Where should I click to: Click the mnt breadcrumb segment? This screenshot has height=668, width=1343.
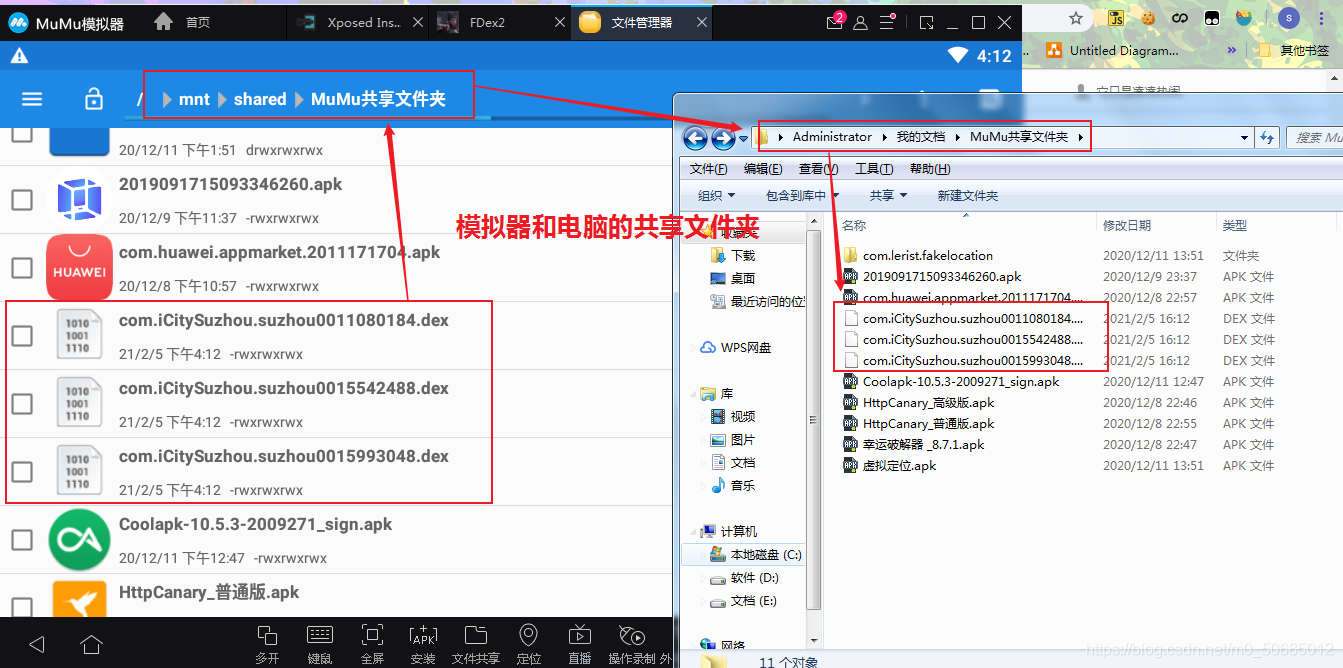pos(194,99)
